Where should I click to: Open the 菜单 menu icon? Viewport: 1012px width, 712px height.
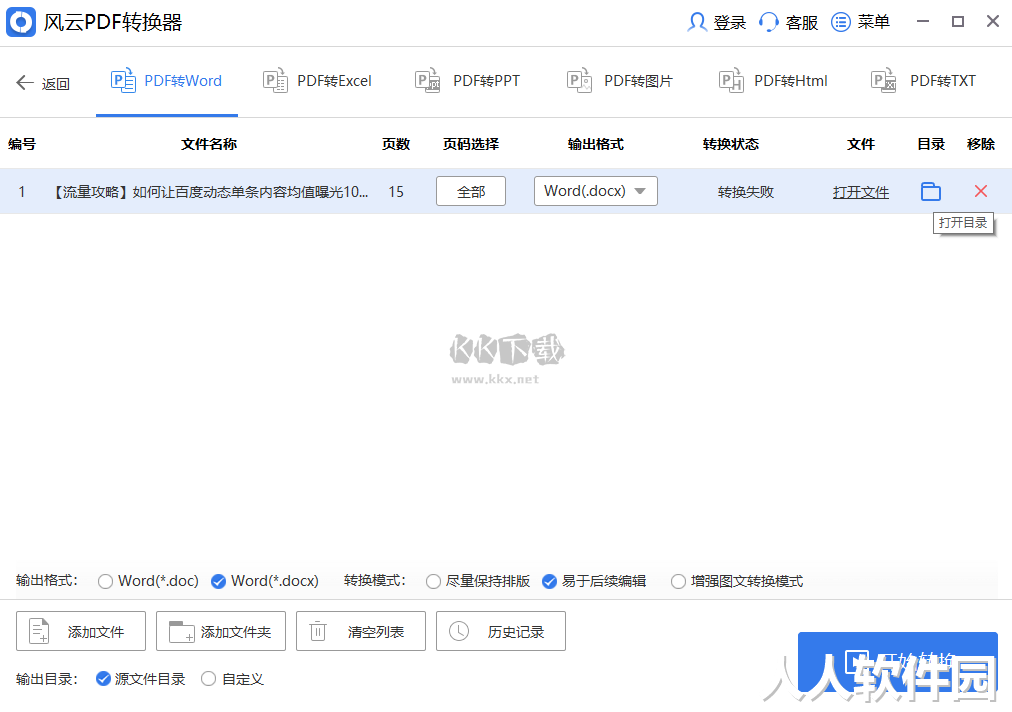(x=840, y=22)
